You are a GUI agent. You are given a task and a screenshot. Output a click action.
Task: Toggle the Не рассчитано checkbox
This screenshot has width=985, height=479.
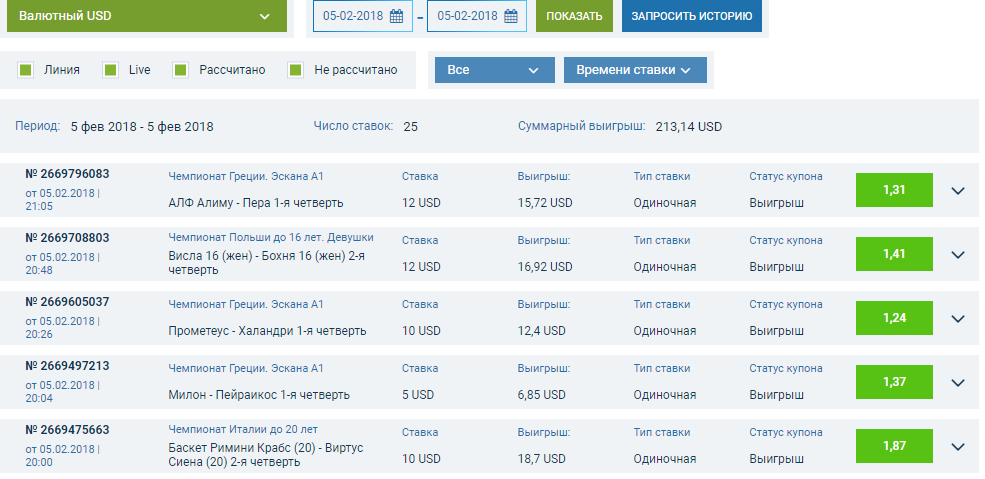click(296, 70)
